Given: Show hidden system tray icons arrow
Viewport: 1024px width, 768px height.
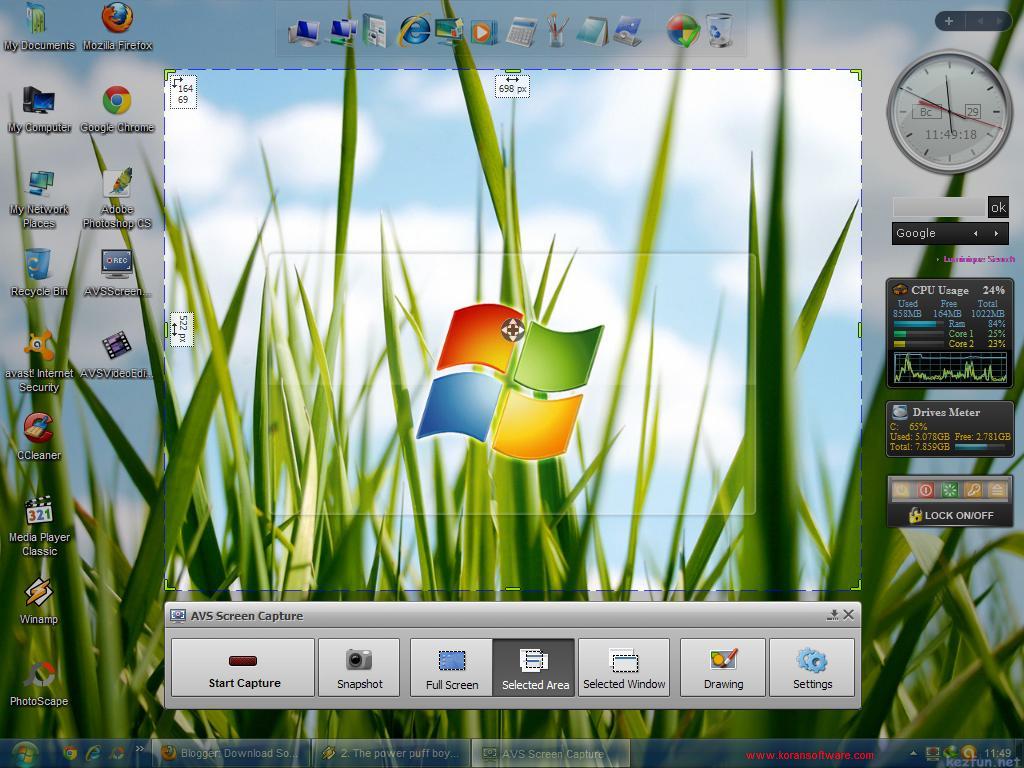Looking at the screenshot, I should tap(913, 753).
